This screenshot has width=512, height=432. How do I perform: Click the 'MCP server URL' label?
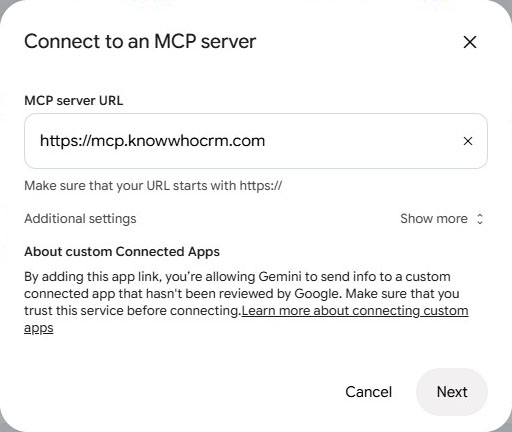click(x=74, y=100)
